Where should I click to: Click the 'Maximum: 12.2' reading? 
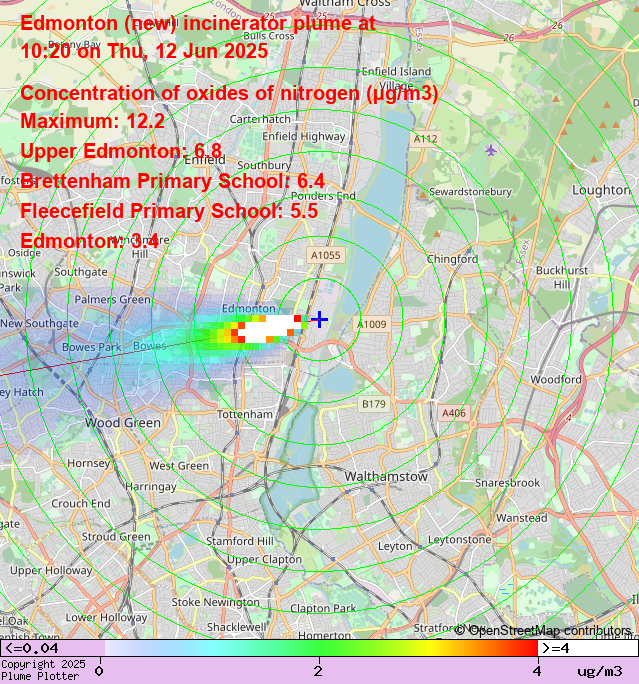pyautogui.click(x=92, y=121)
